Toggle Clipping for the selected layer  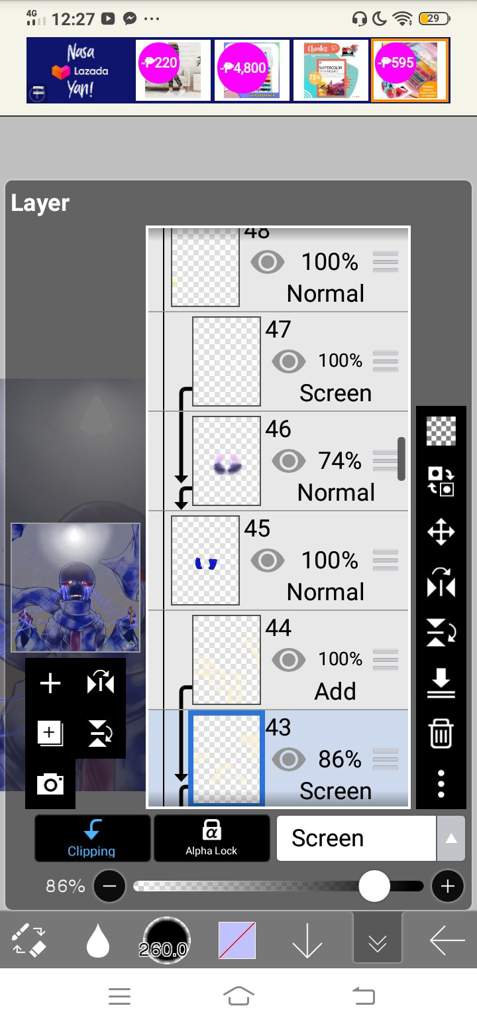[x=92, y=839]
